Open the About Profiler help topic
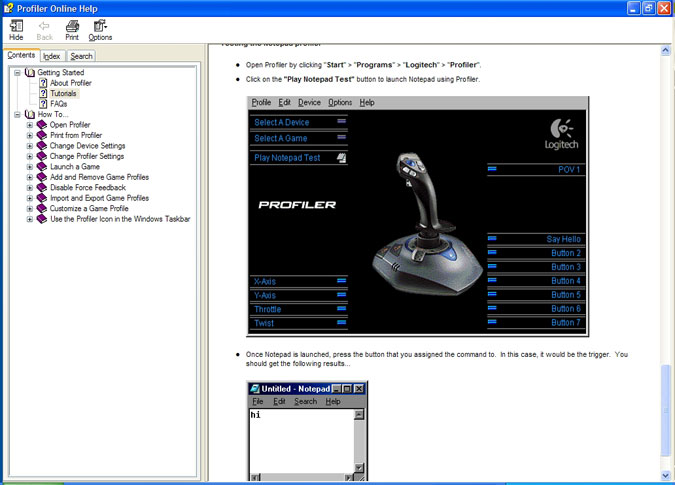The height and width of the screenshot is (485, 675). (x=71, y=83)
